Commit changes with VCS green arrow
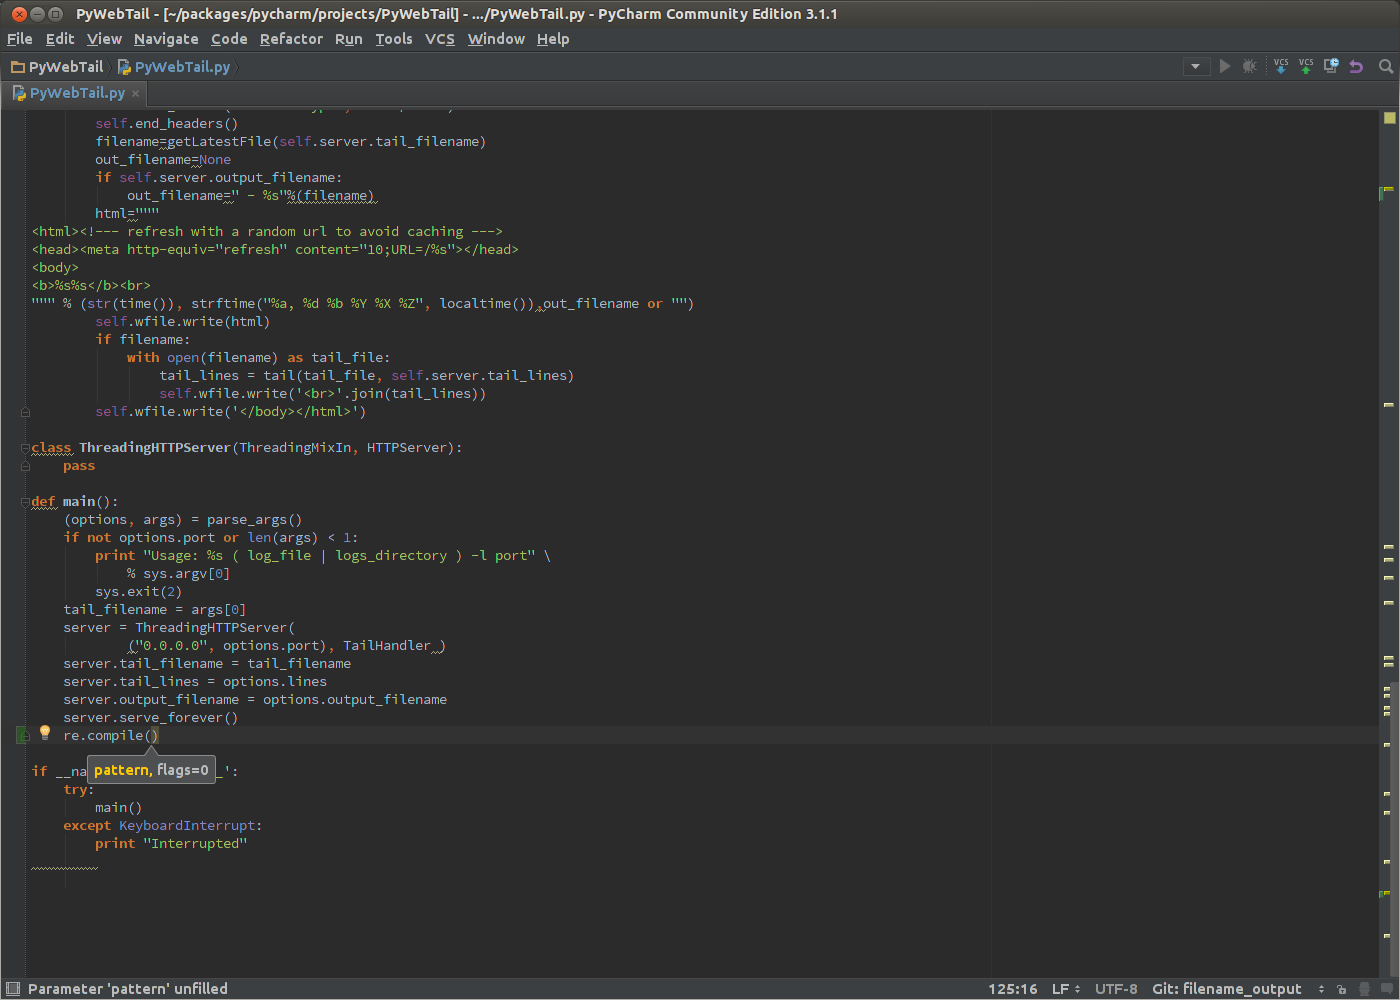The image size is (1400, 1000). [x=1306, y=66]
